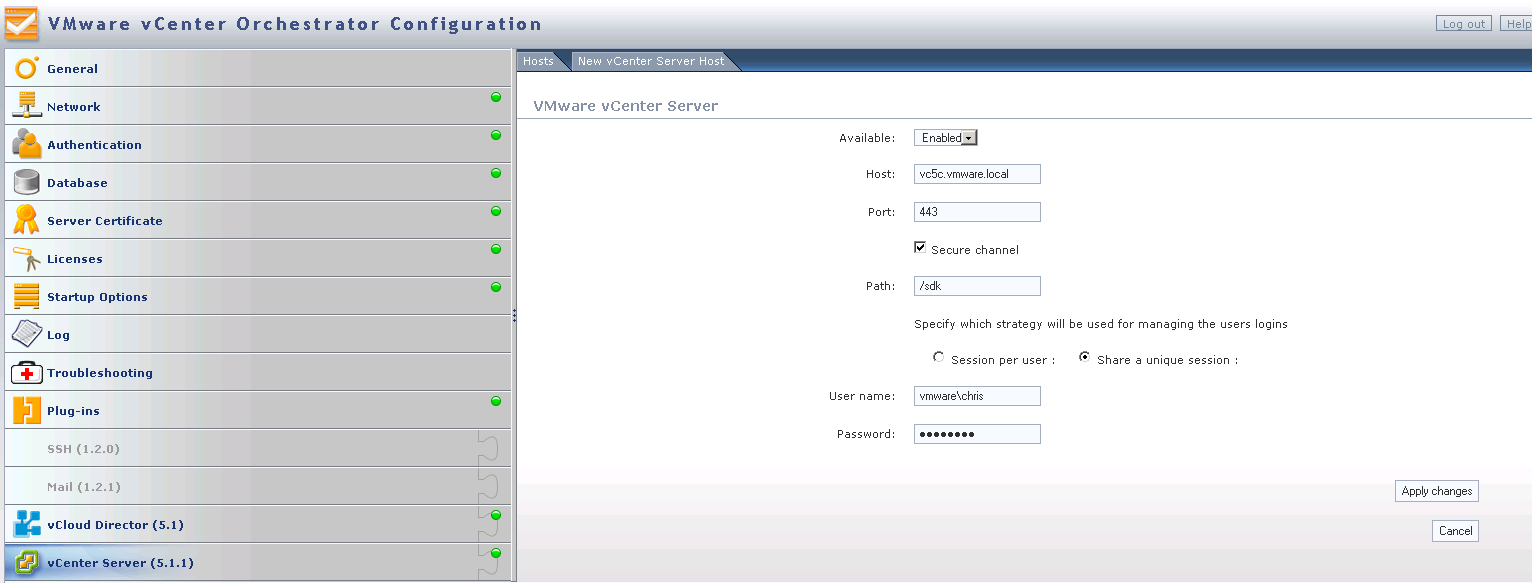The width and height of the screenshot is (1532, 583).
Task: Click the Port input field
Action: coord(977,212)
